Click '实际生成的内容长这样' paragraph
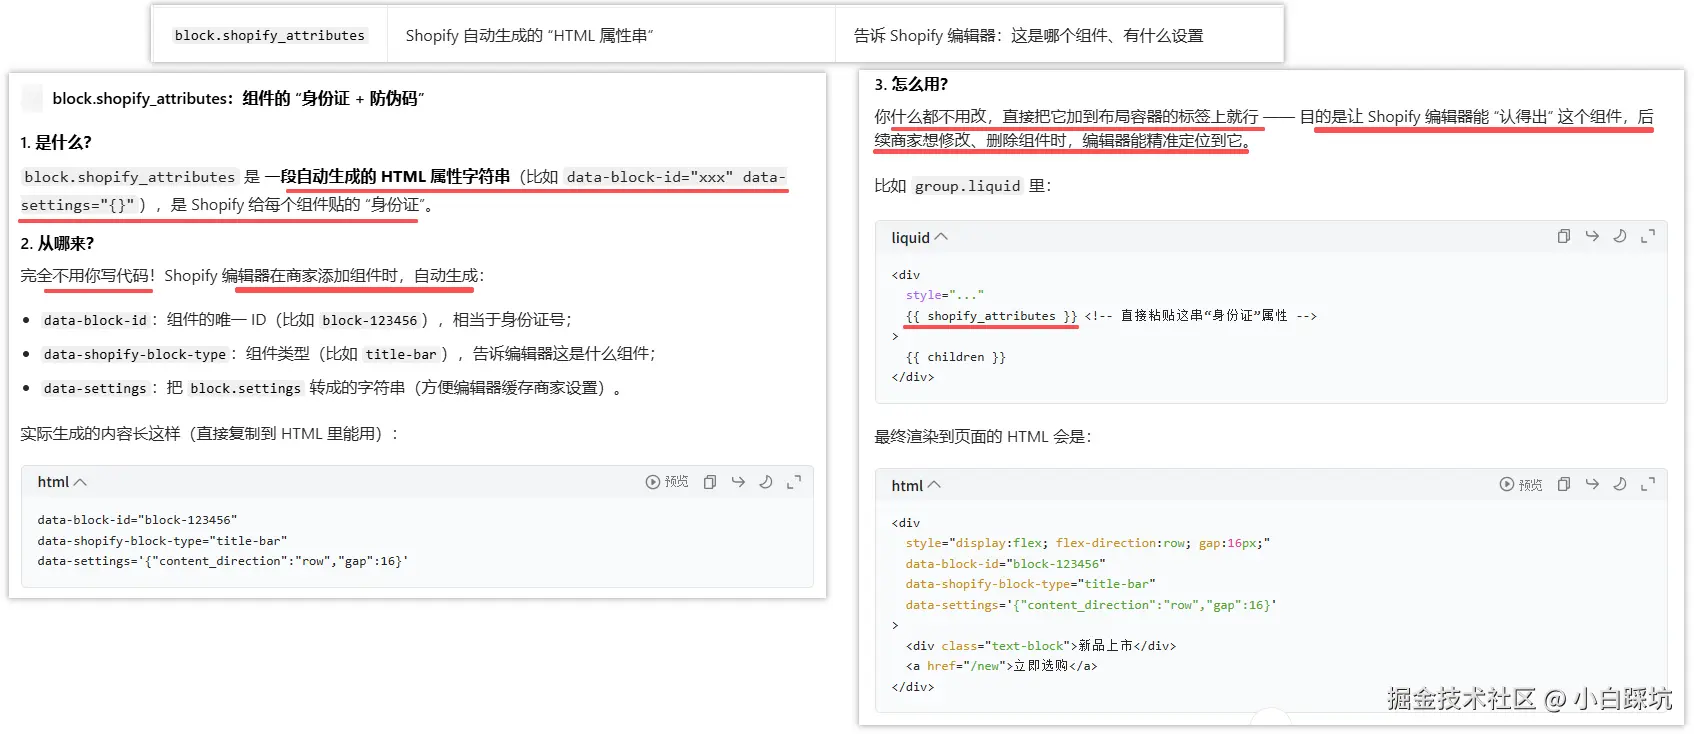Viewport: 1694px width, 734px height. click(210, 433)
